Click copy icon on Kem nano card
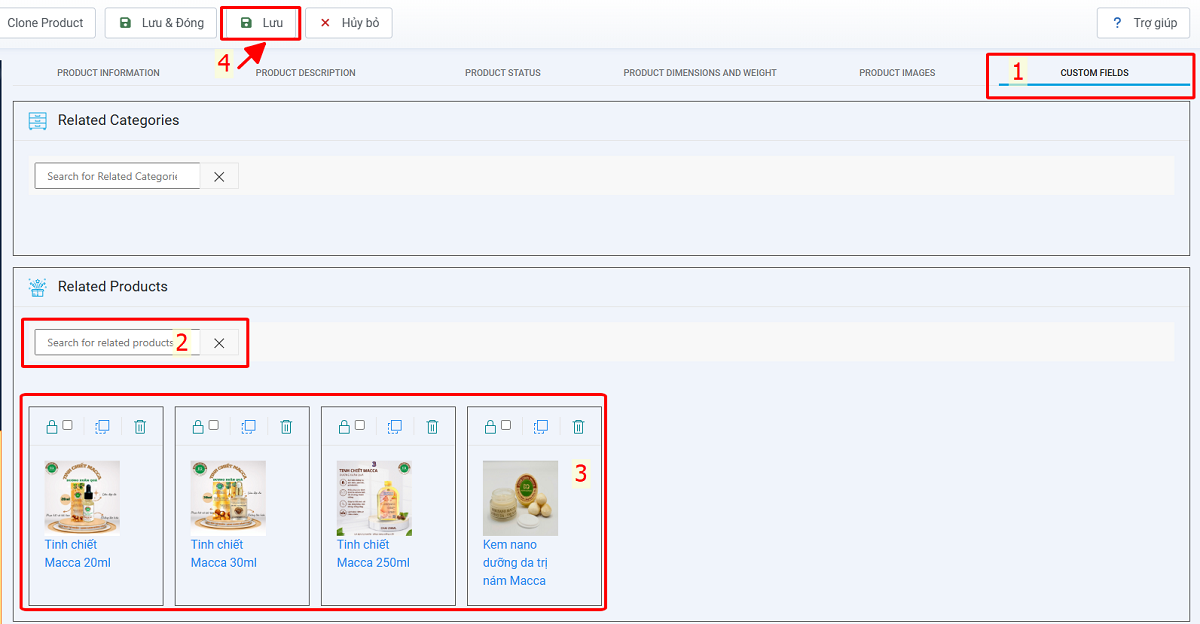Viewport: 1200px width, 624px height. (540, 427)
